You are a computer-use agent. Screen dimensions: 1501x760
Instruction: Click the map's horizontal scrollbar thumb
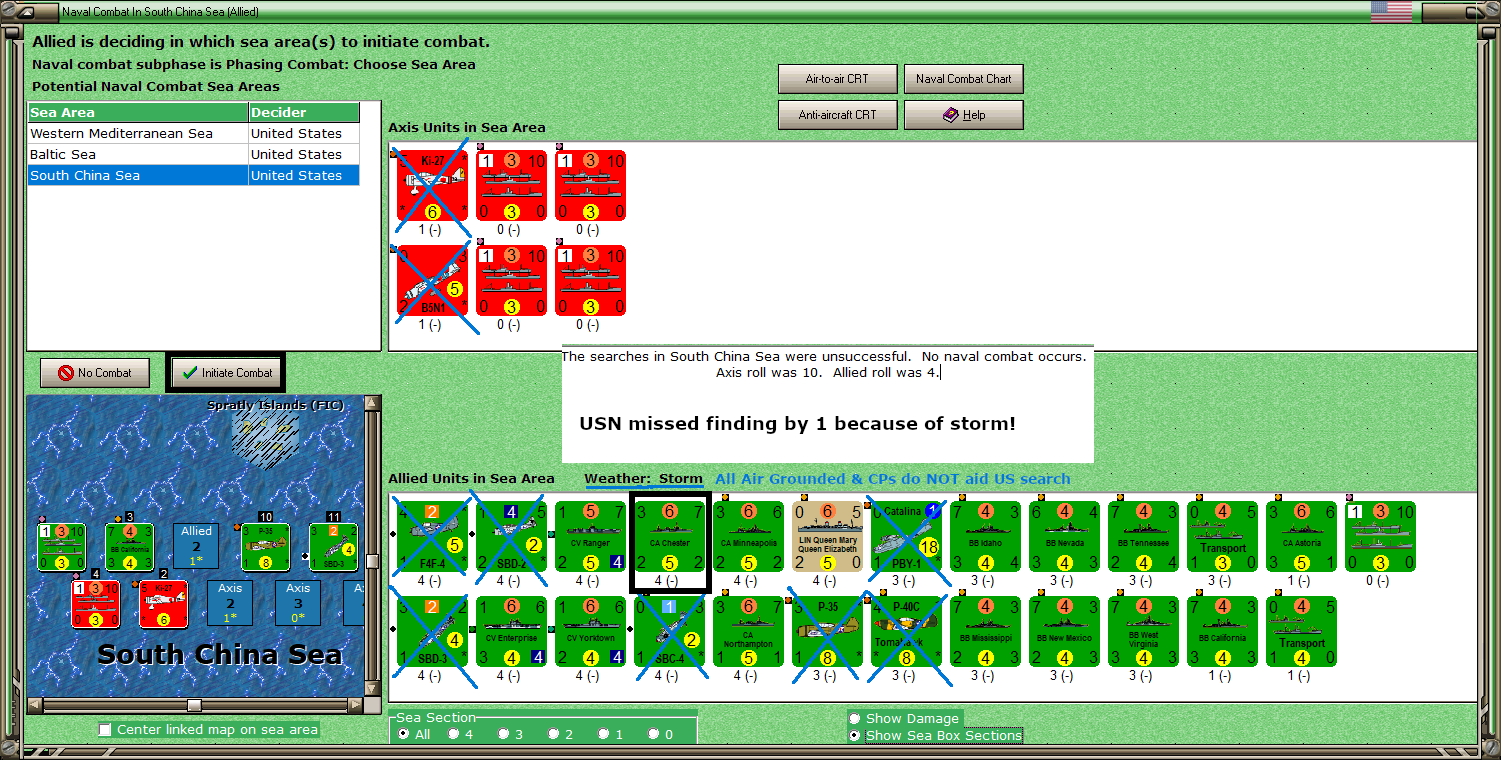pos(194,705)
